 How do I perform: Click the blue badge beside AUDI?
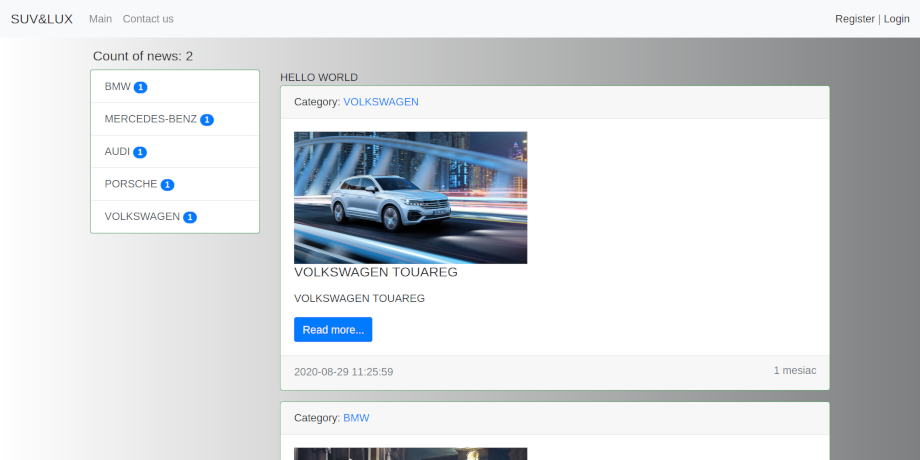click(x=140, y=152)
